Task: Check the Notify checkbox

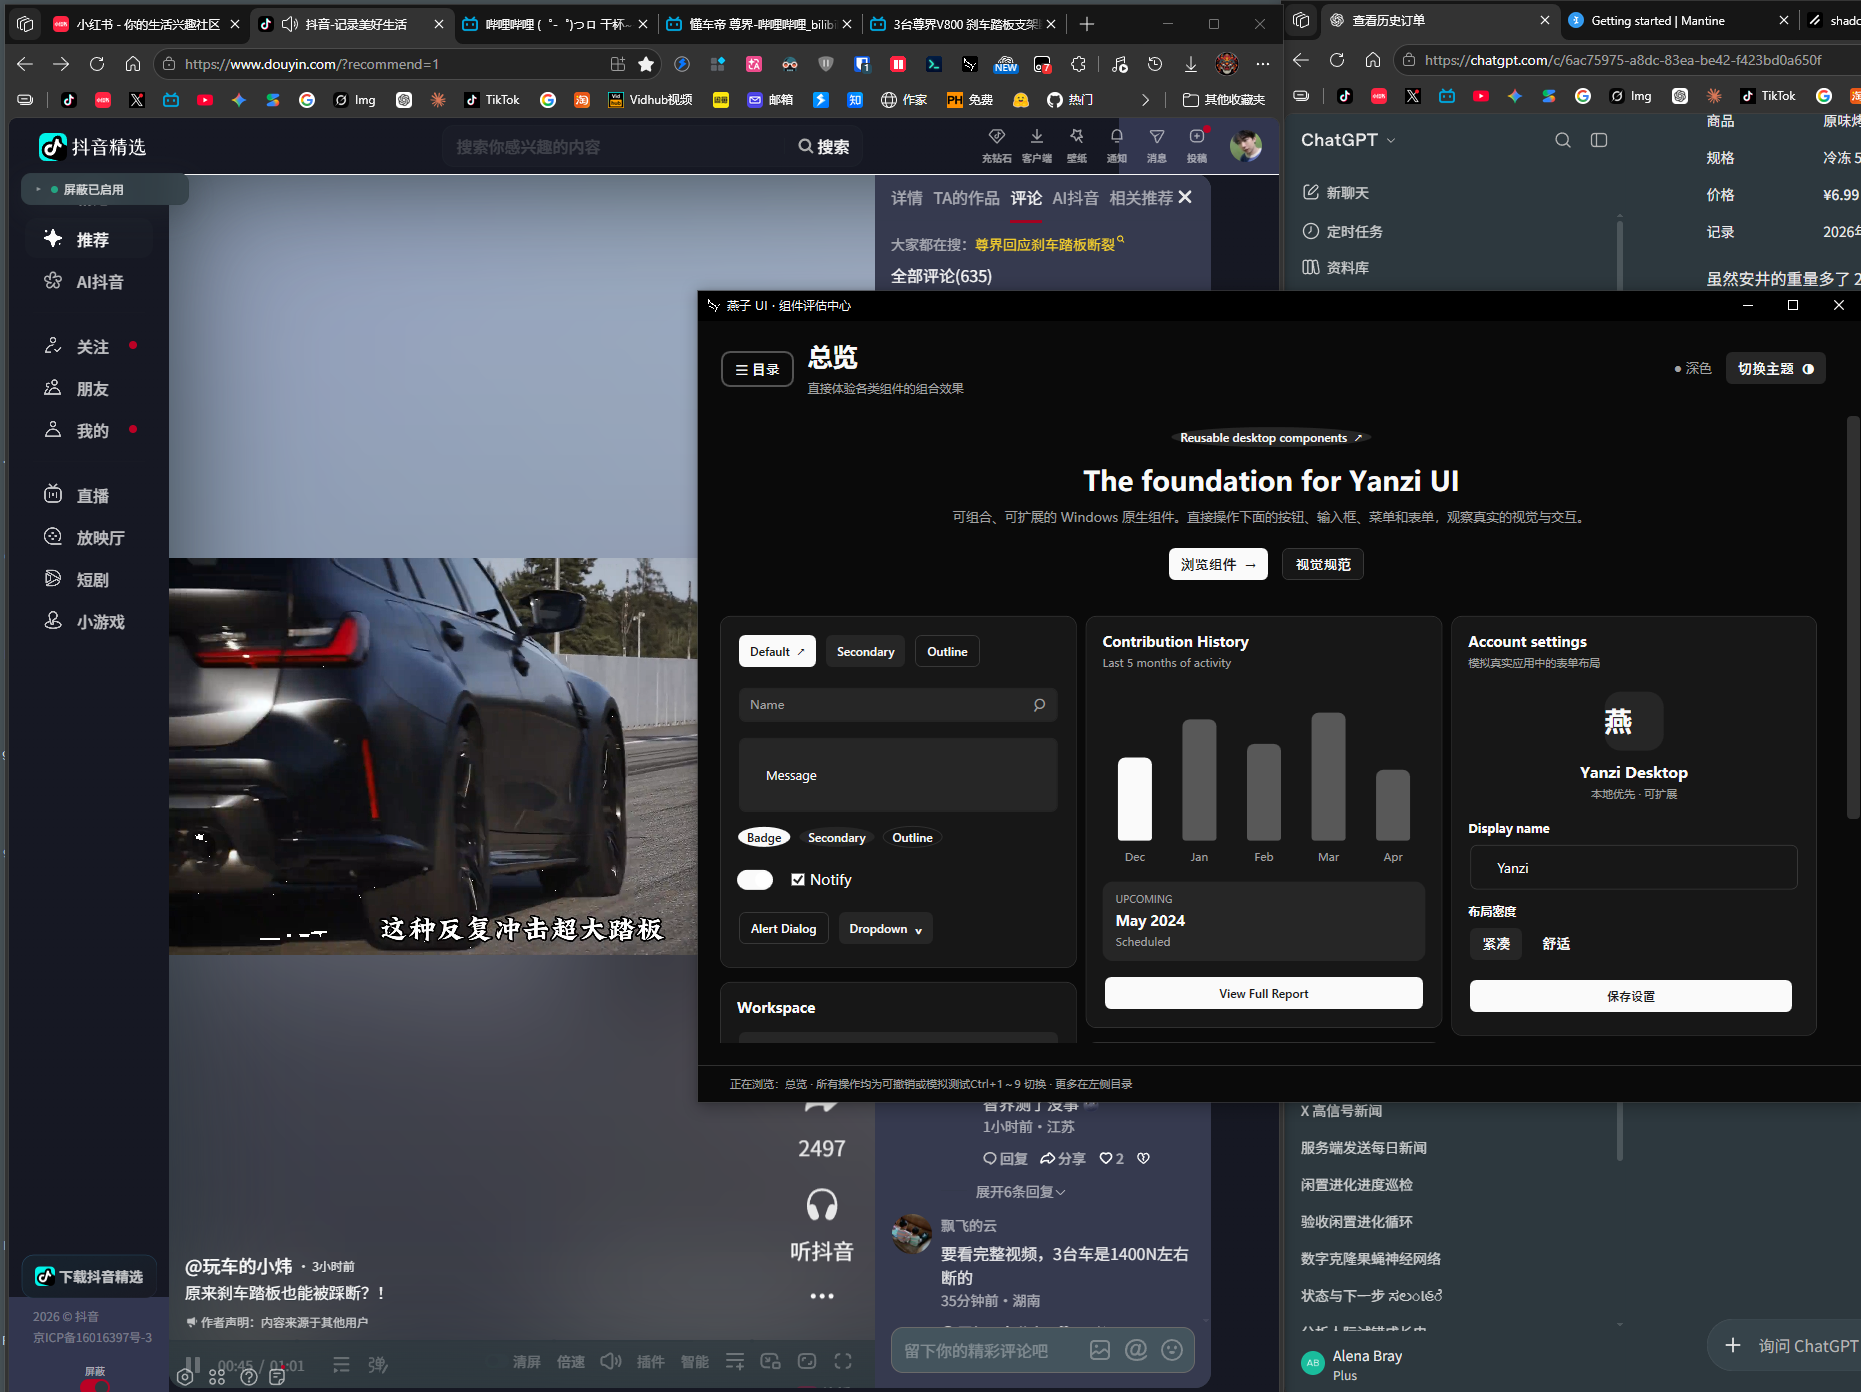Action: point(798,880)
